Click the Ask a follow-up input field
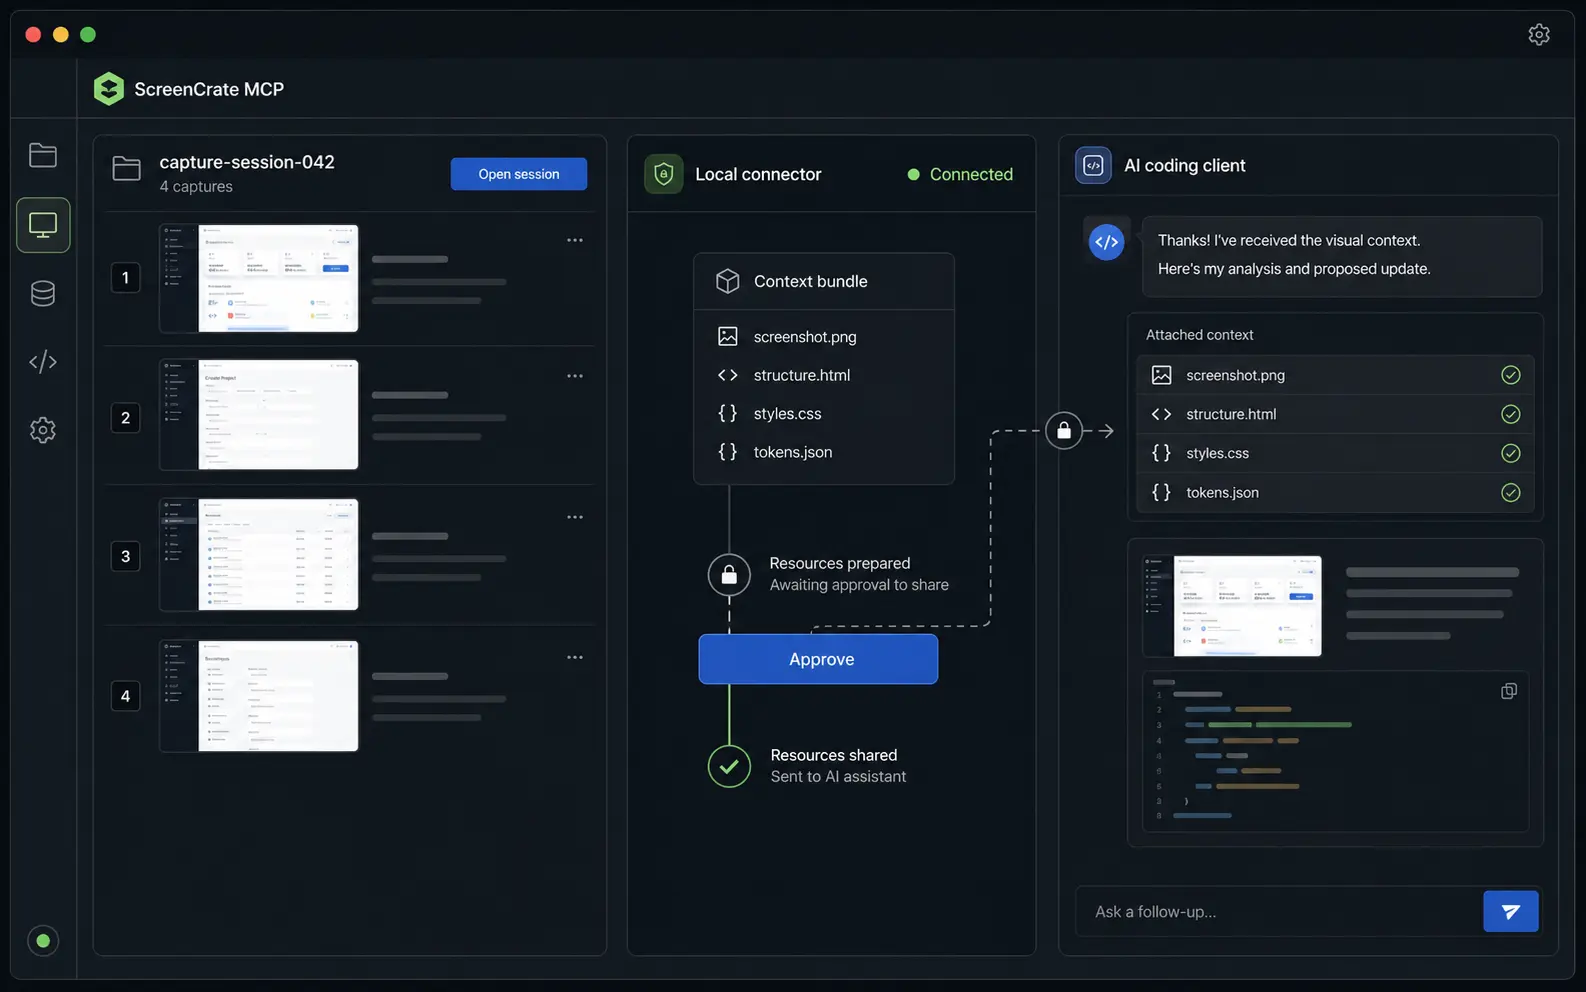 pos(1279,911)
